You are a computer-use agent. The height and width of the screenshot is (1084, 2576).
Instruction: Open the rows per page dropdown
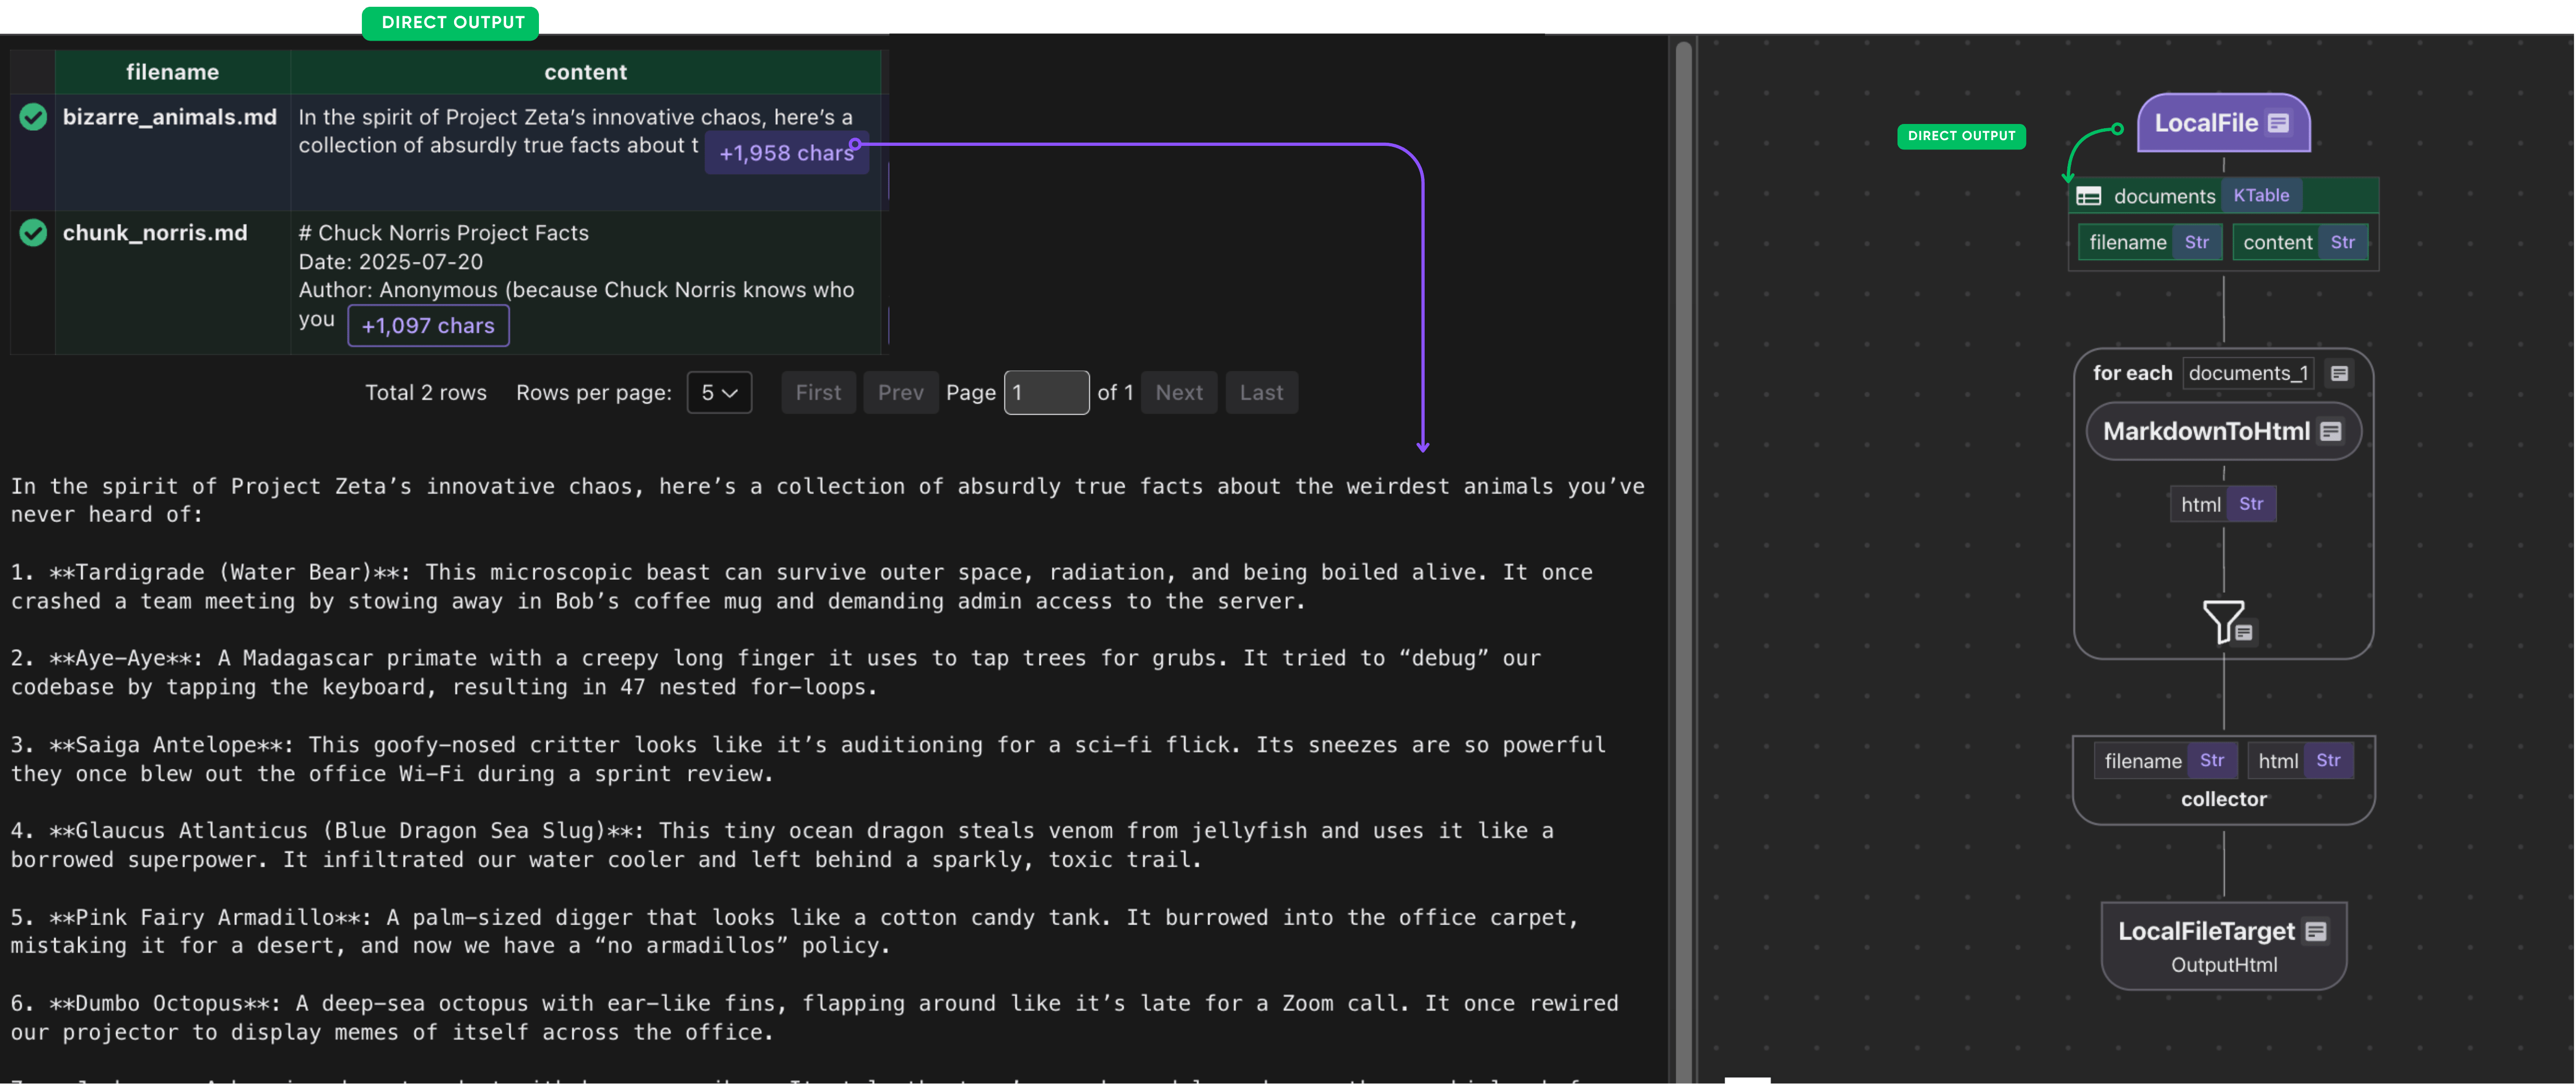point(719,392)
